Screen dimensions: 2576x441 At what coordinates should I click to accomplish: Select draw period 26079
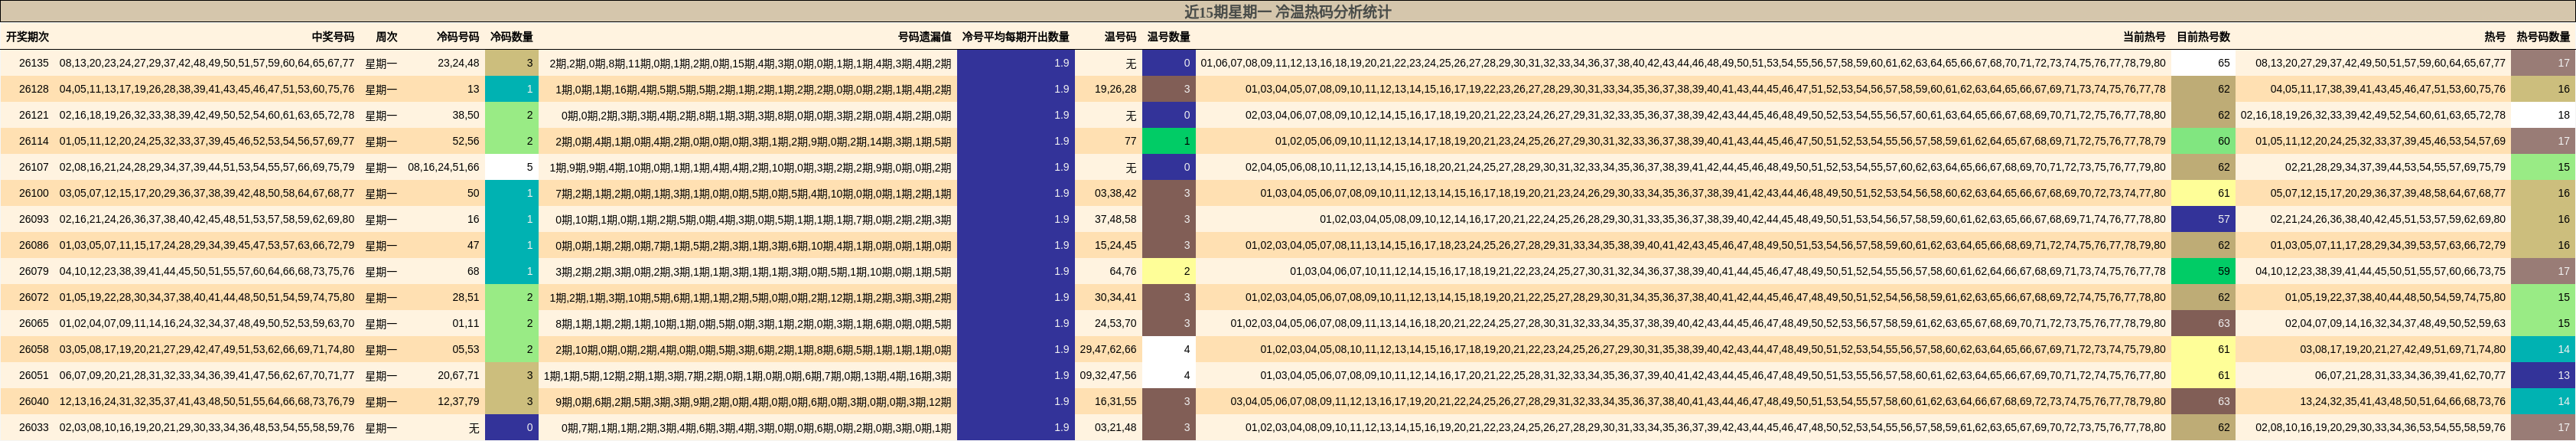pyautogui.click(x=34, y=271)
